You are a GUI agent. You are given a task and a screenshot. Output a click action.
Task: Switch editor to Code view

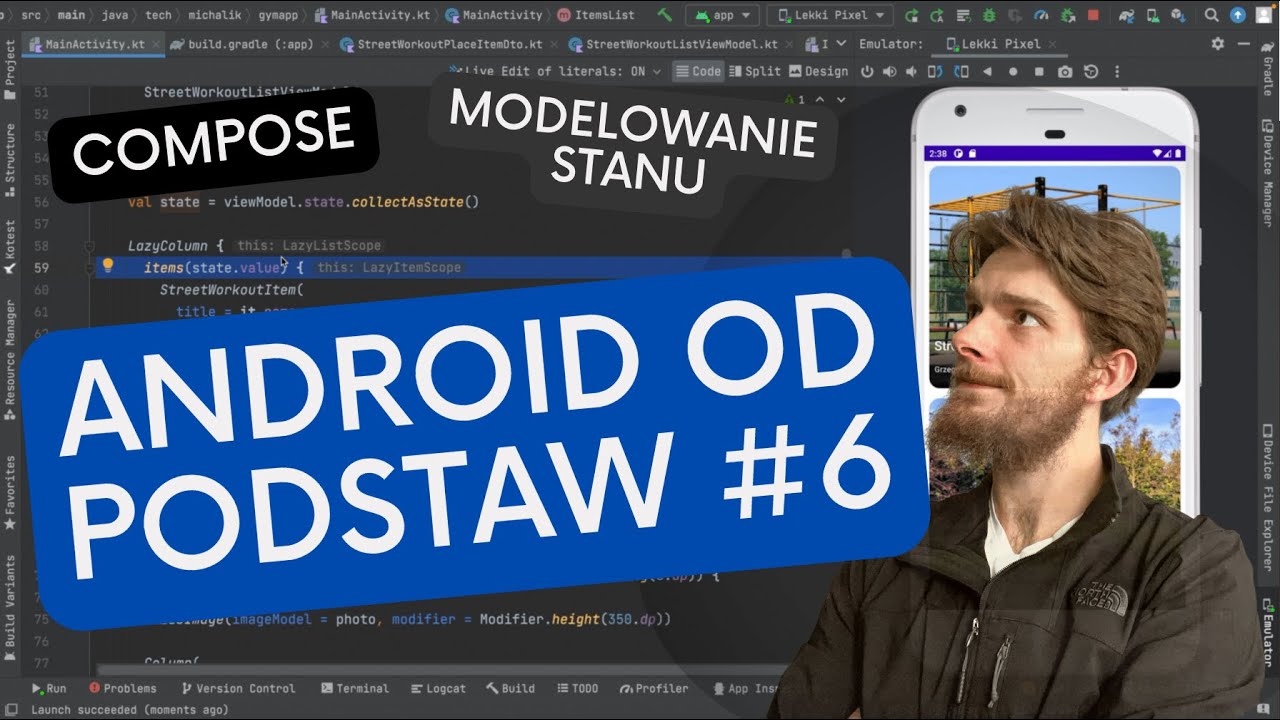tap(698, 72)
